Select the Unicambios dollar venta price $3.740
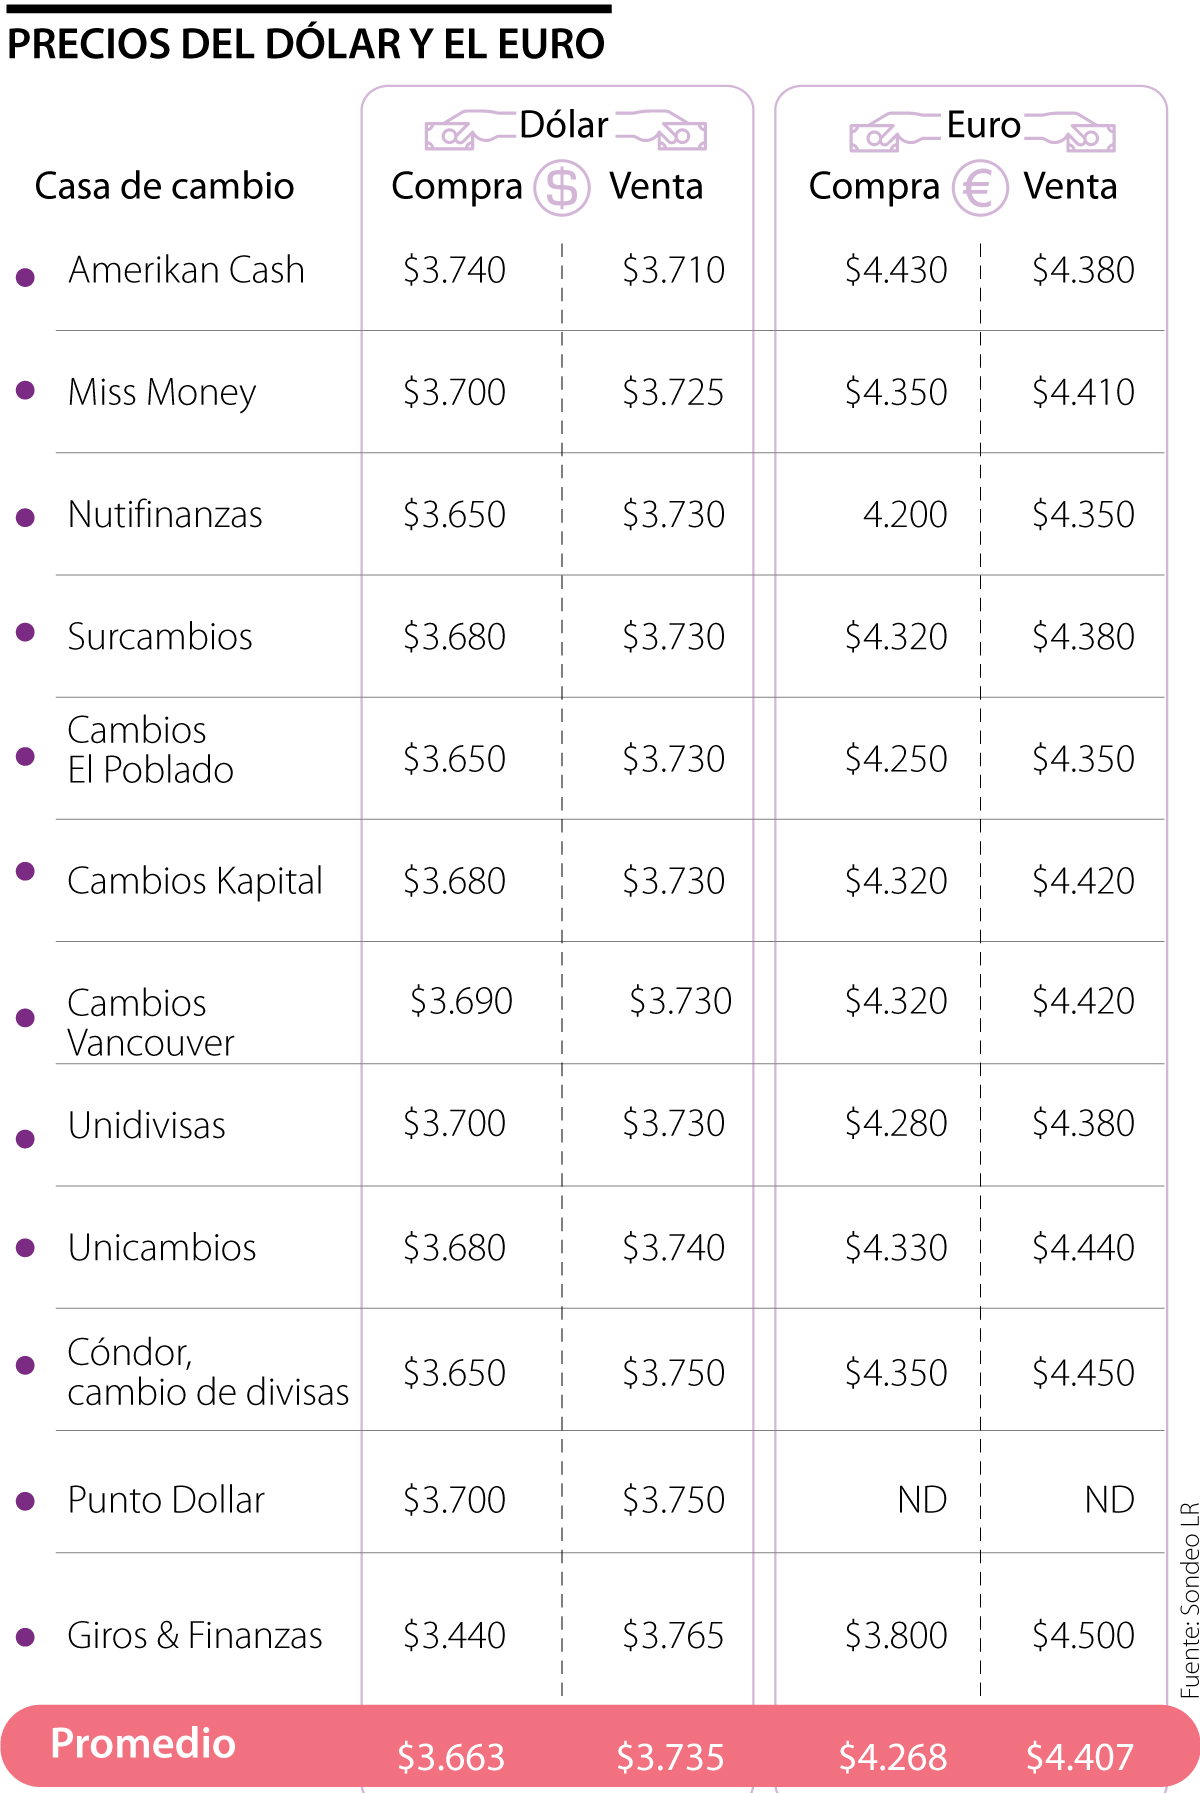The width and height of the screenshot is (1200, 1793). (x=673, y=1247)
